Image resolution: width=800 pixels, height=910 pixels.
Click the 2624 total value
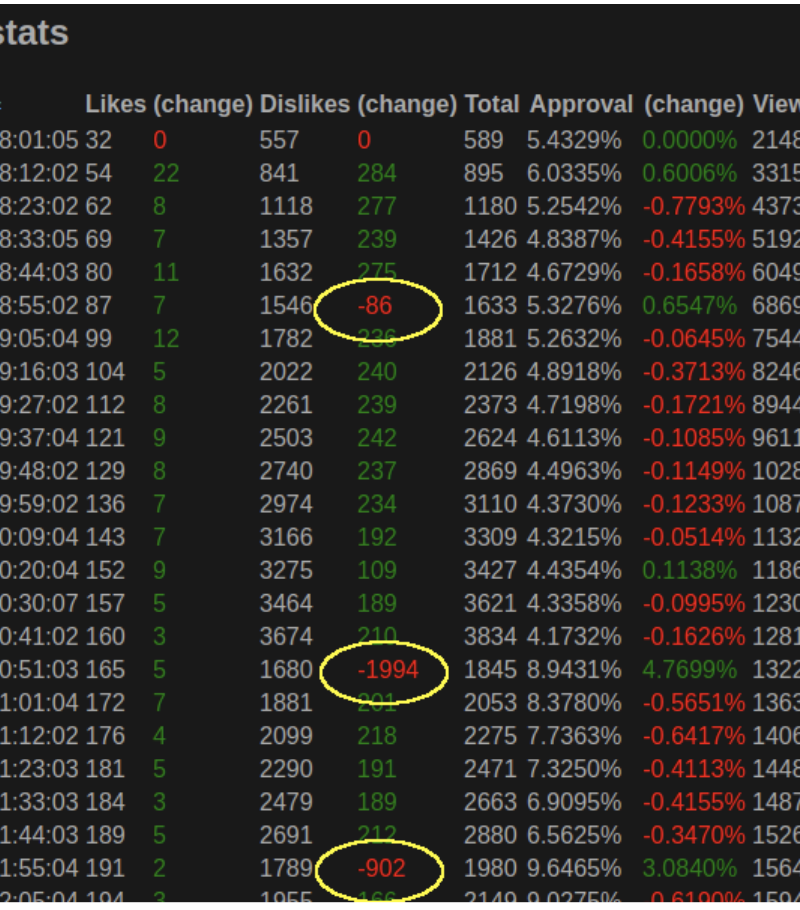(490, 438)
